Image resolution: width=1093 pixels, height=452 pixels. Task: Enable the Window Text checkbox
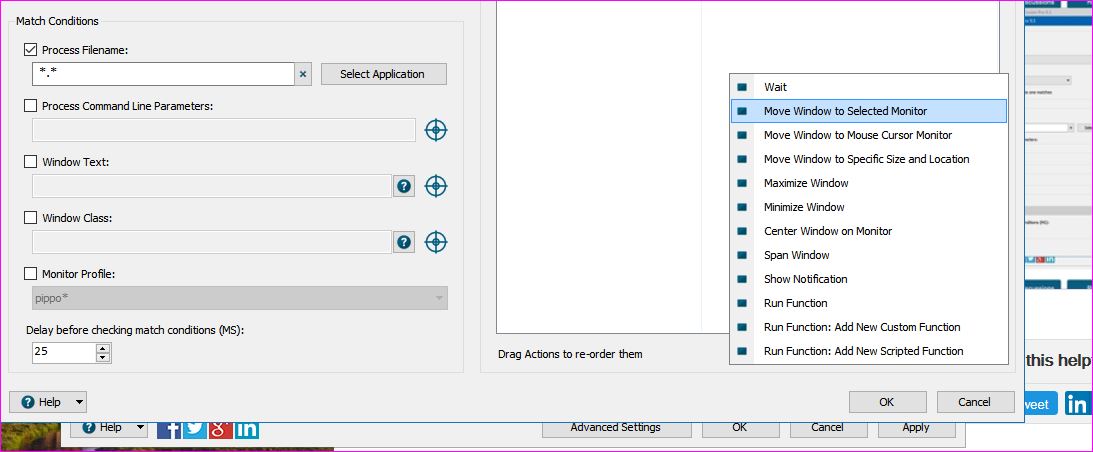point(30,162)
